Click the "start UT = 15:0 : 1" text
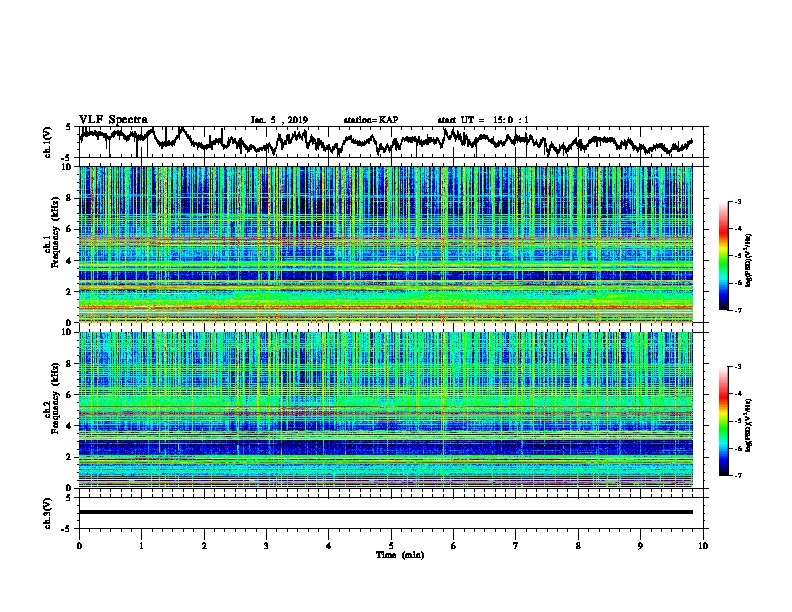Image resolution: width=792 pixels, height=612 pixels. pos(483,120)
